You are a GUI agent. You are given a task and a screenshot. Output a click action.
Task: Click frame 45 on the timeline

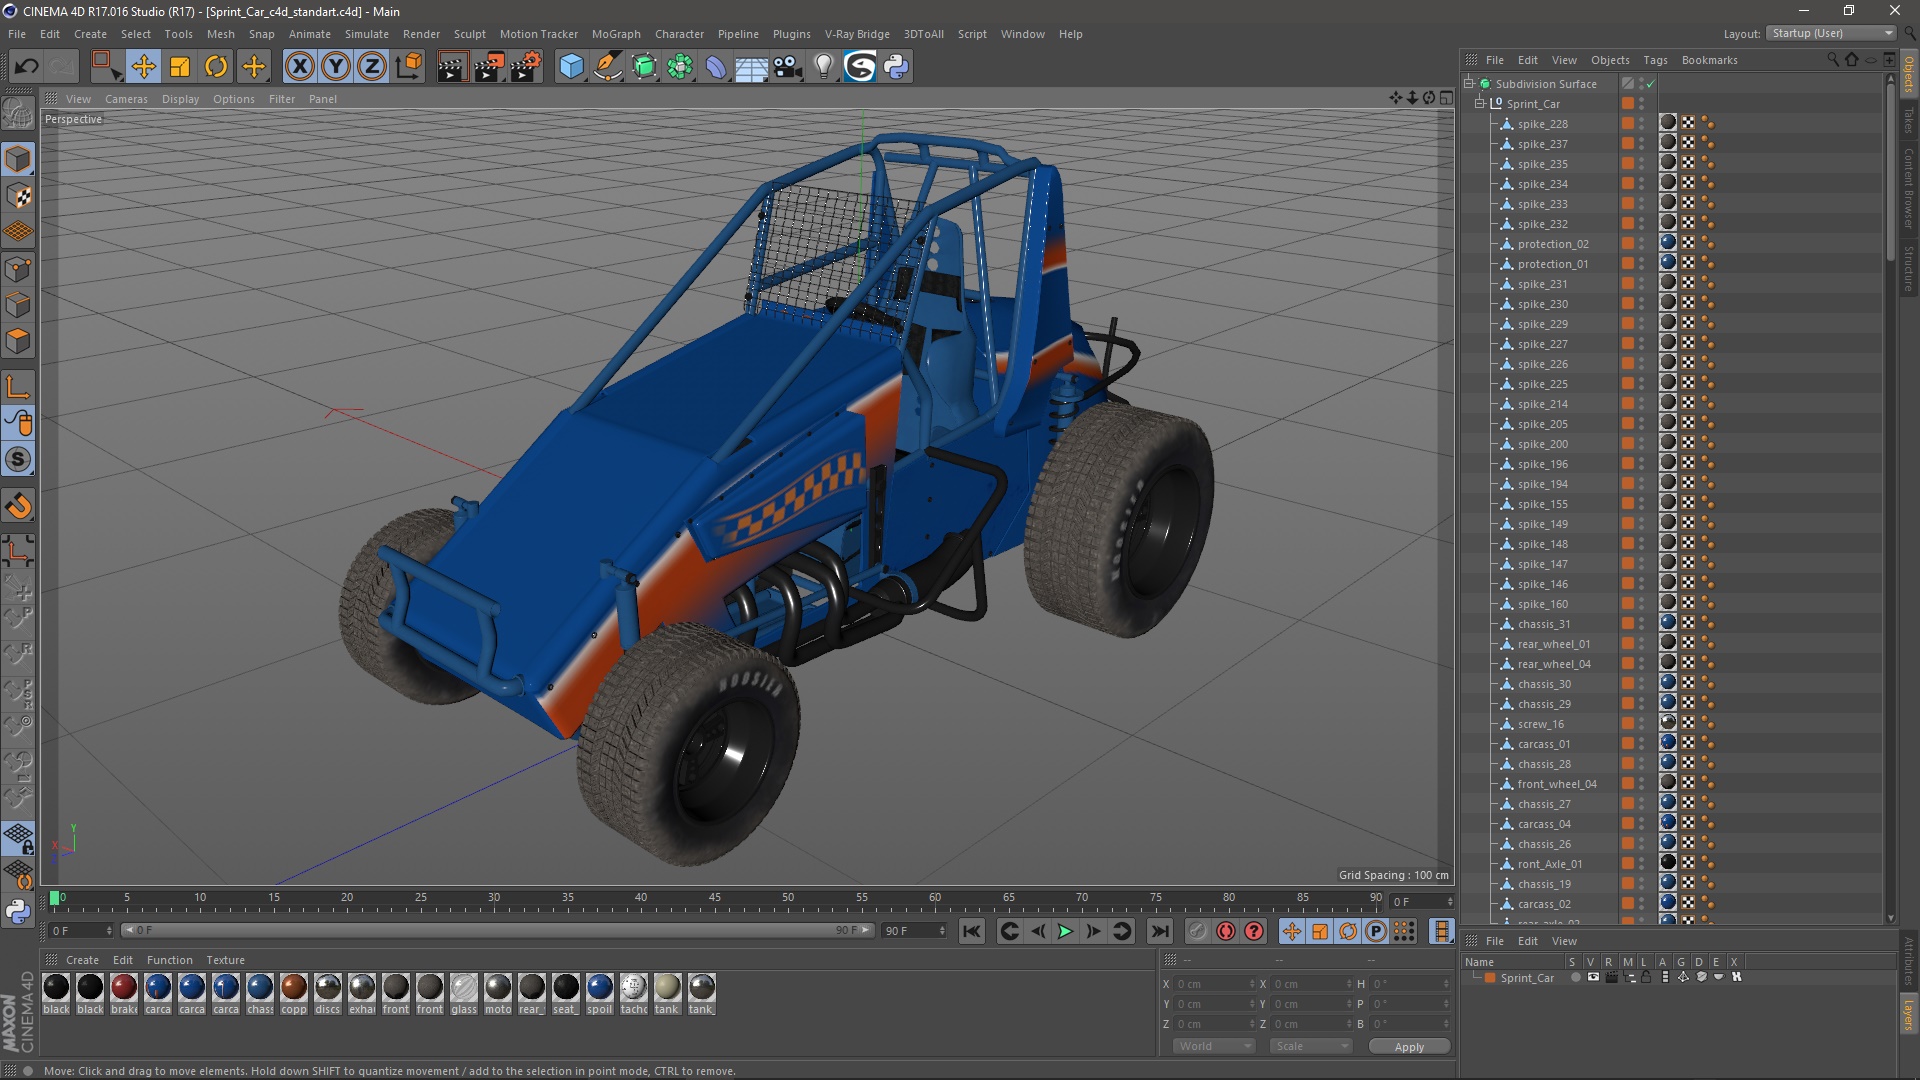[x=714, y=900]
